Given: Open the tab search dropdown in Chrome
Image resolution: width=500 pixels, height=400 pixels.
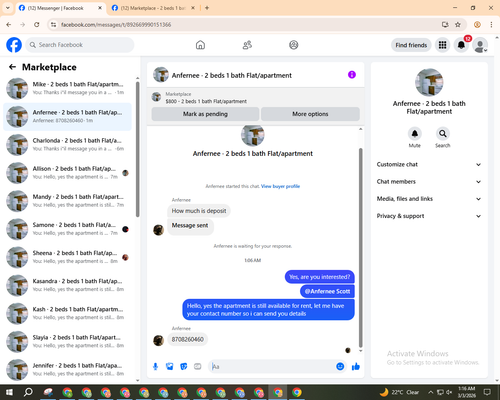Looking at the screenshot, I should coord(8,8).
